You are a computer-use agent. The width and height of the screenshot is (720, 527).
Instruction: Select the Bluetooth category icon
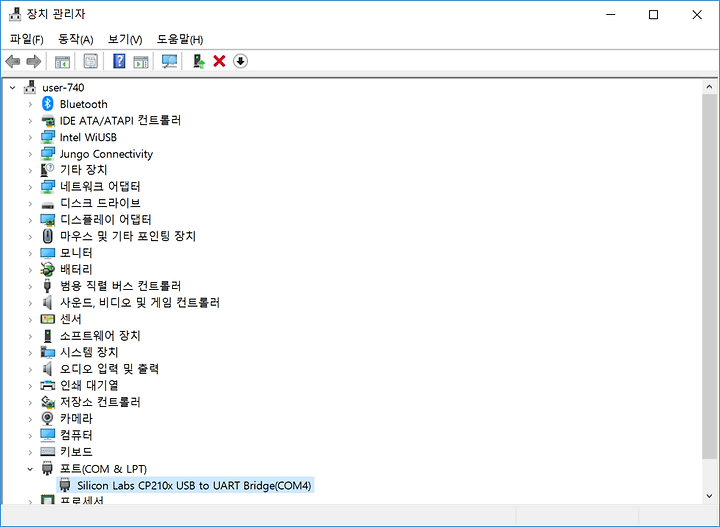(48, 104)
